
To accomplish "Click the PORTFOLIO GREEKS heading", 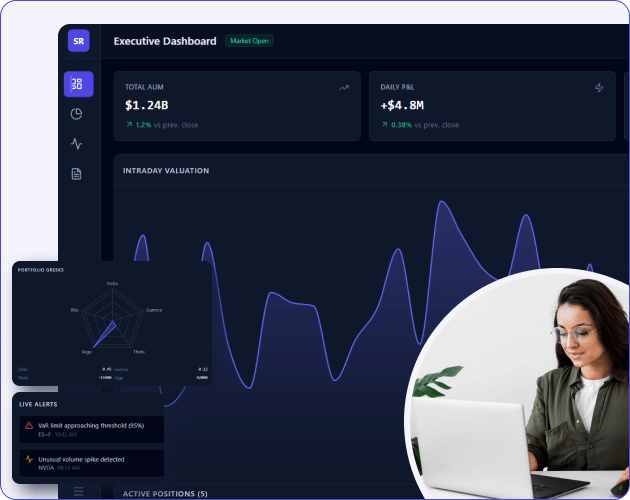I will coord(41,270).
